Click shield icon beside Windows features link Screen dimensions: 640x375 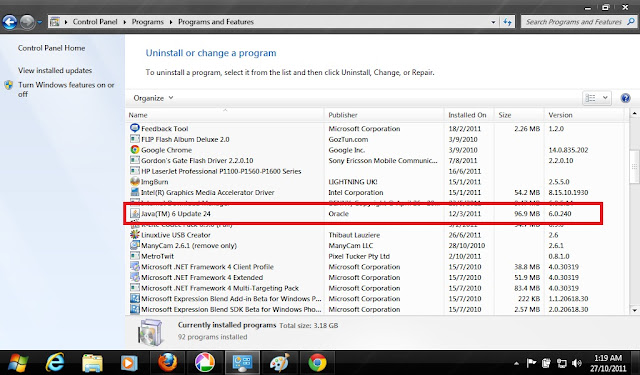click(x=9, y=85)
